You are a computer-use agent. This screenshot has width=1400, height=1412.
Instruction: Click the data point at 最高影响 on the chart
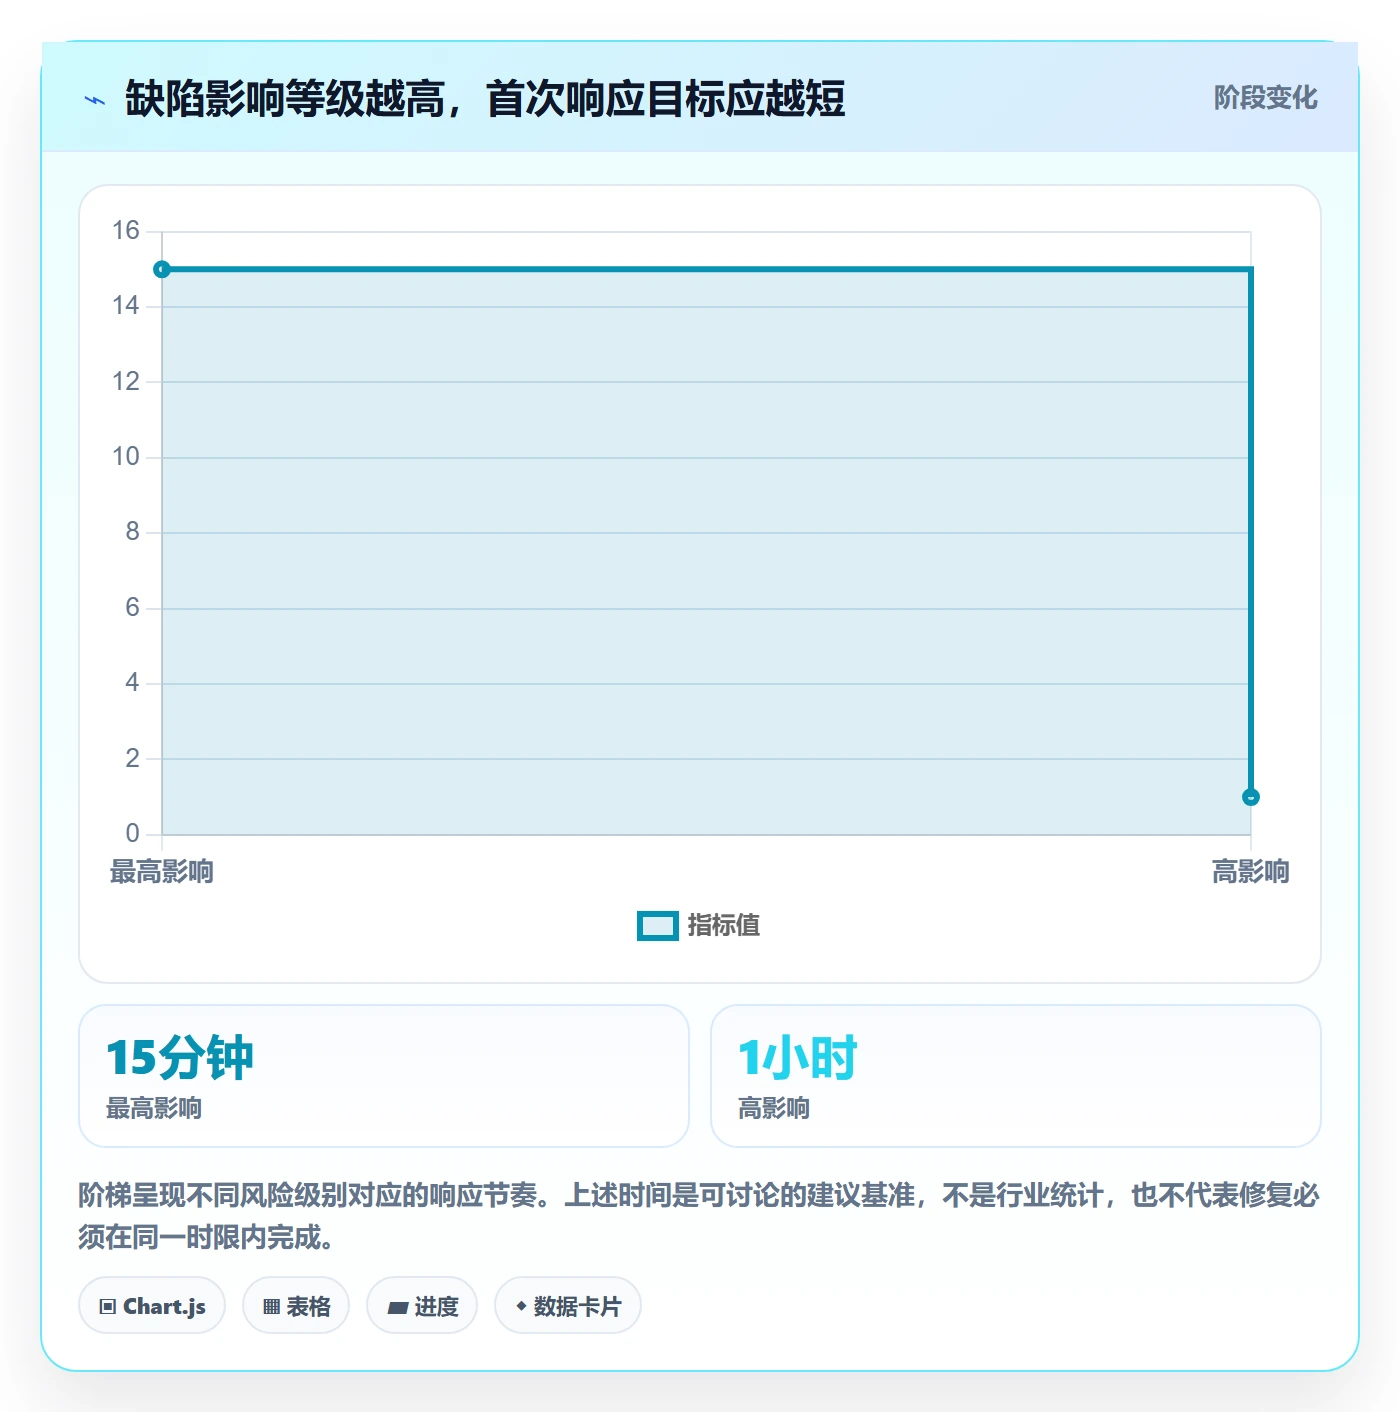pyautogui.click(x=162, y=269)
